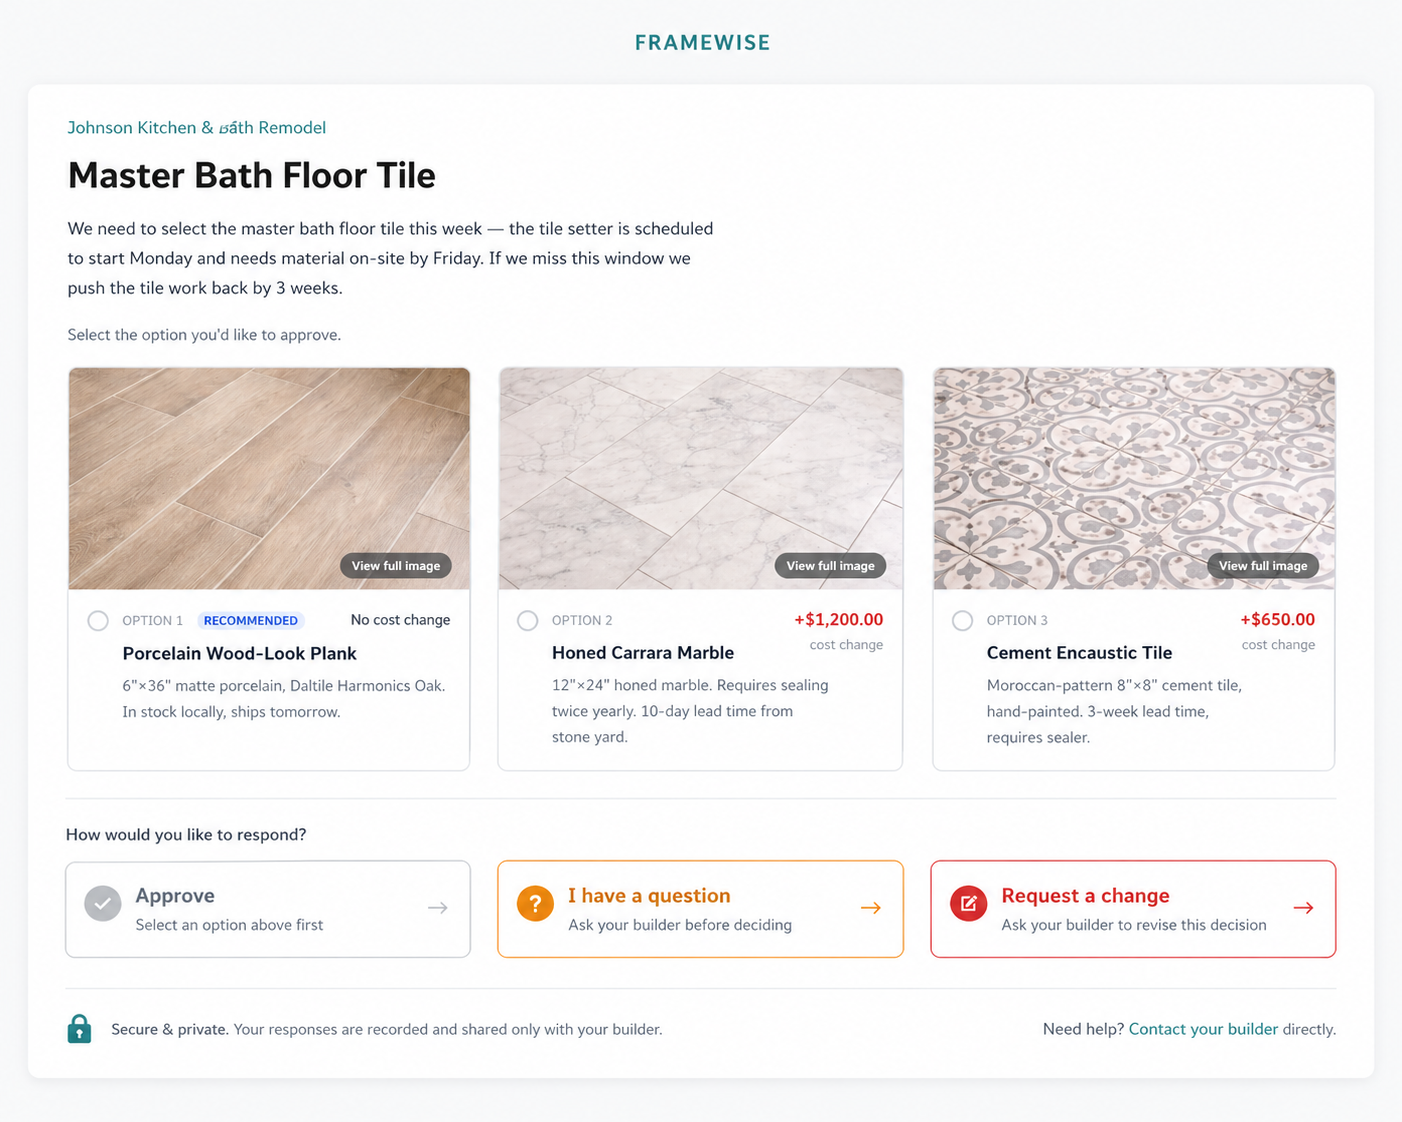
Task: Click Contact your builder link
Action: 1203,1029
